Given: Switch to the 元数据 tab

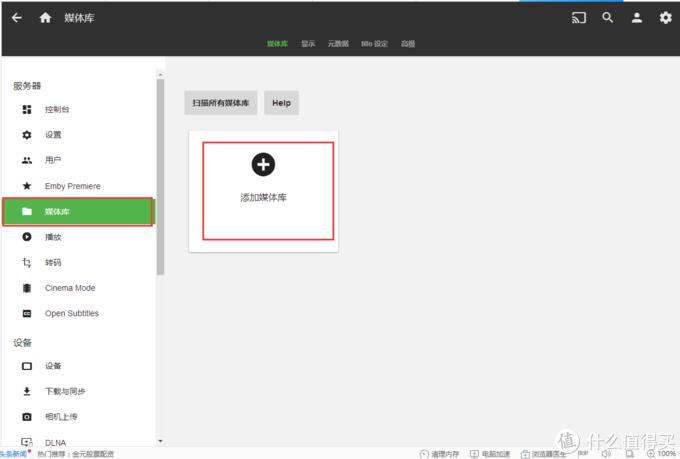Looking at the screenshot, I should 338,44.
